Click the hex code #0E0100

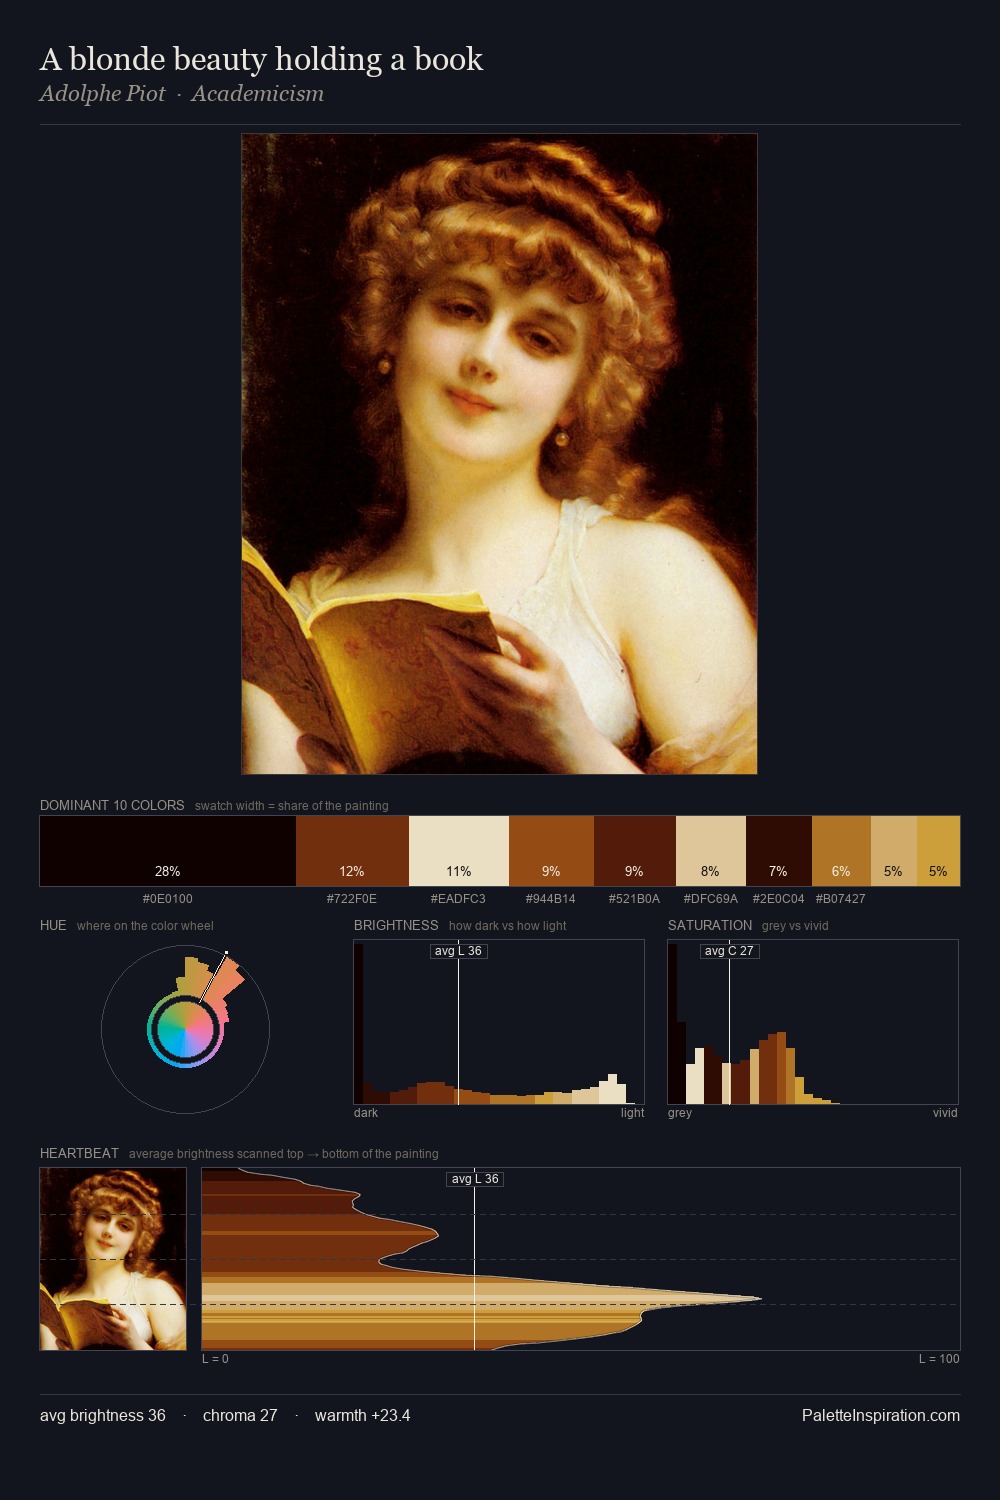pos(168,899)
